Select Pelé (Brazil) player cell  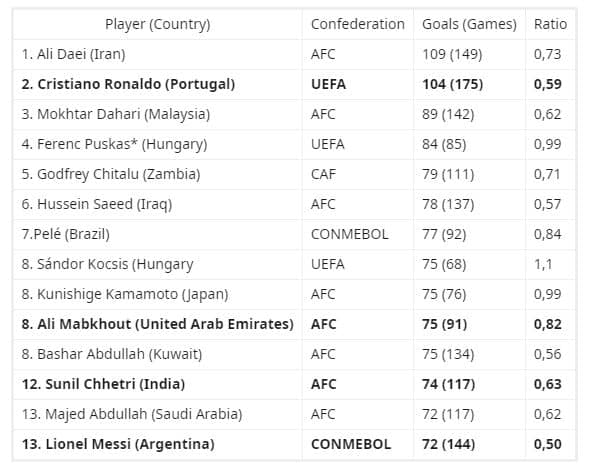(x=157, y=235)
